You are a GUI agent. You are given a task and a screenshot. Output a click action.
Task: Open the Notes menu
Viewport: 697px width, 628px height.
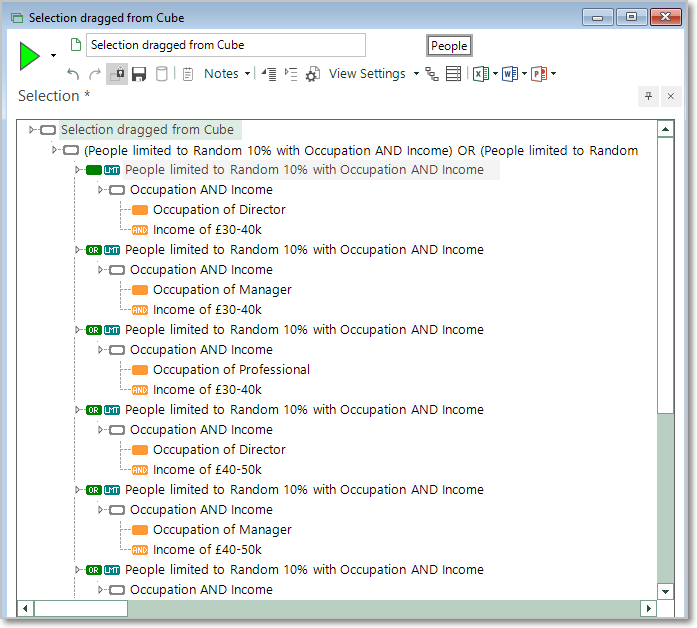tap(221, 74)
